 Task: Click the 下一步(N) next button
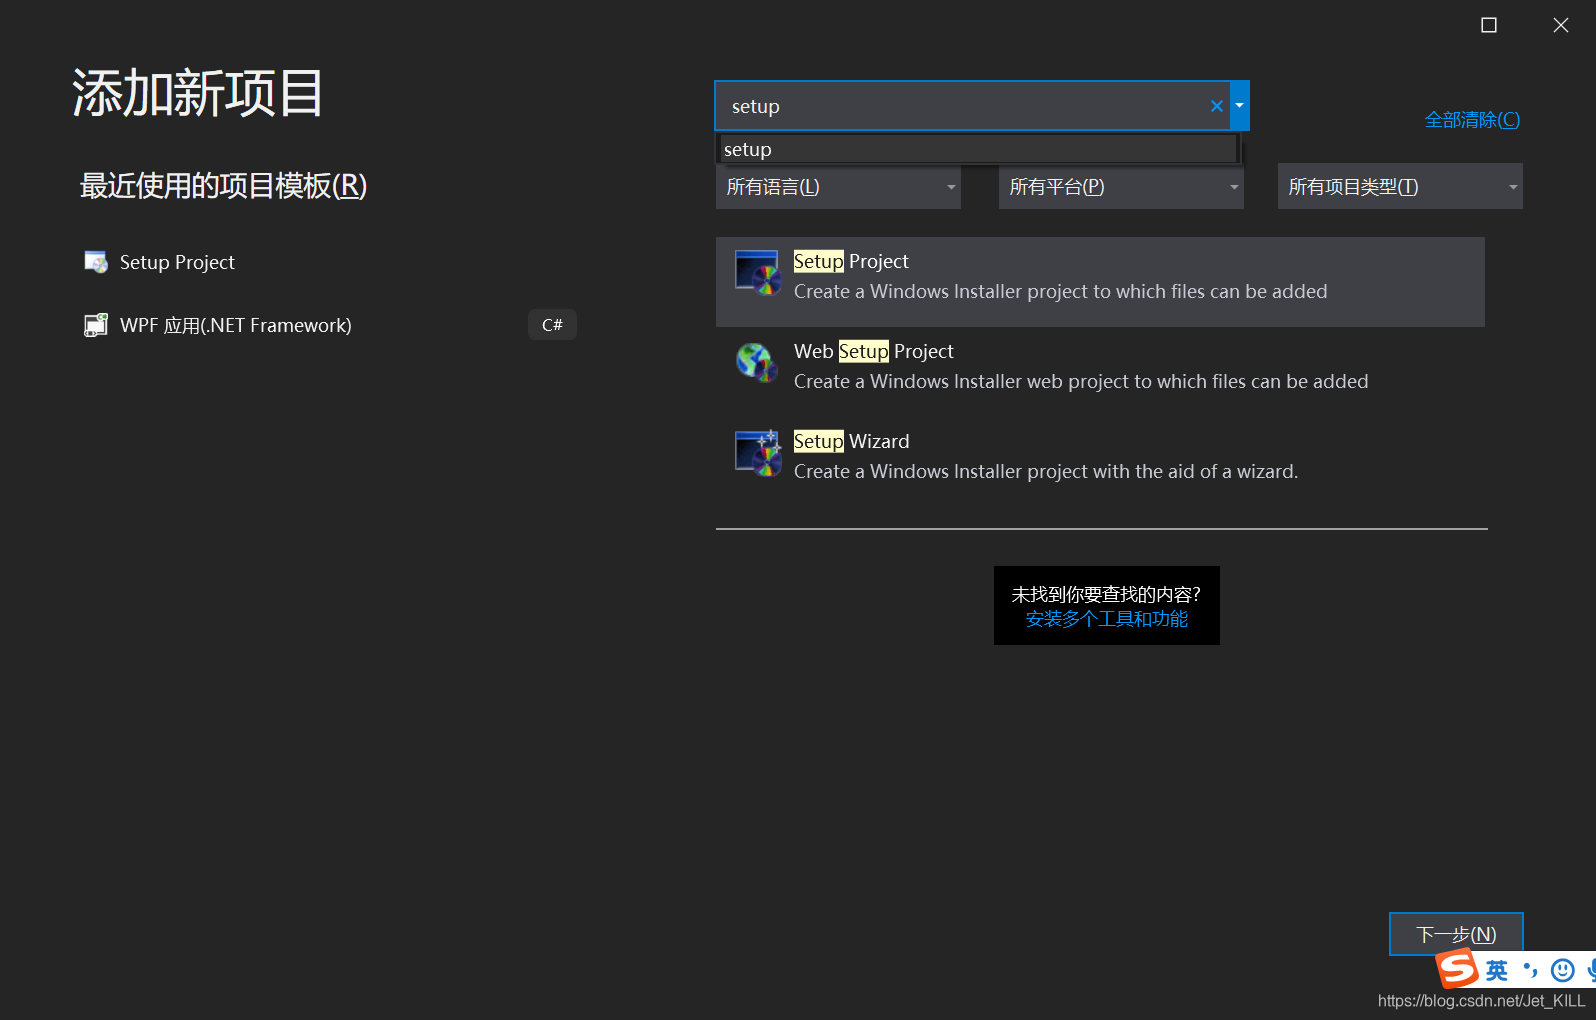(1456, 934)
